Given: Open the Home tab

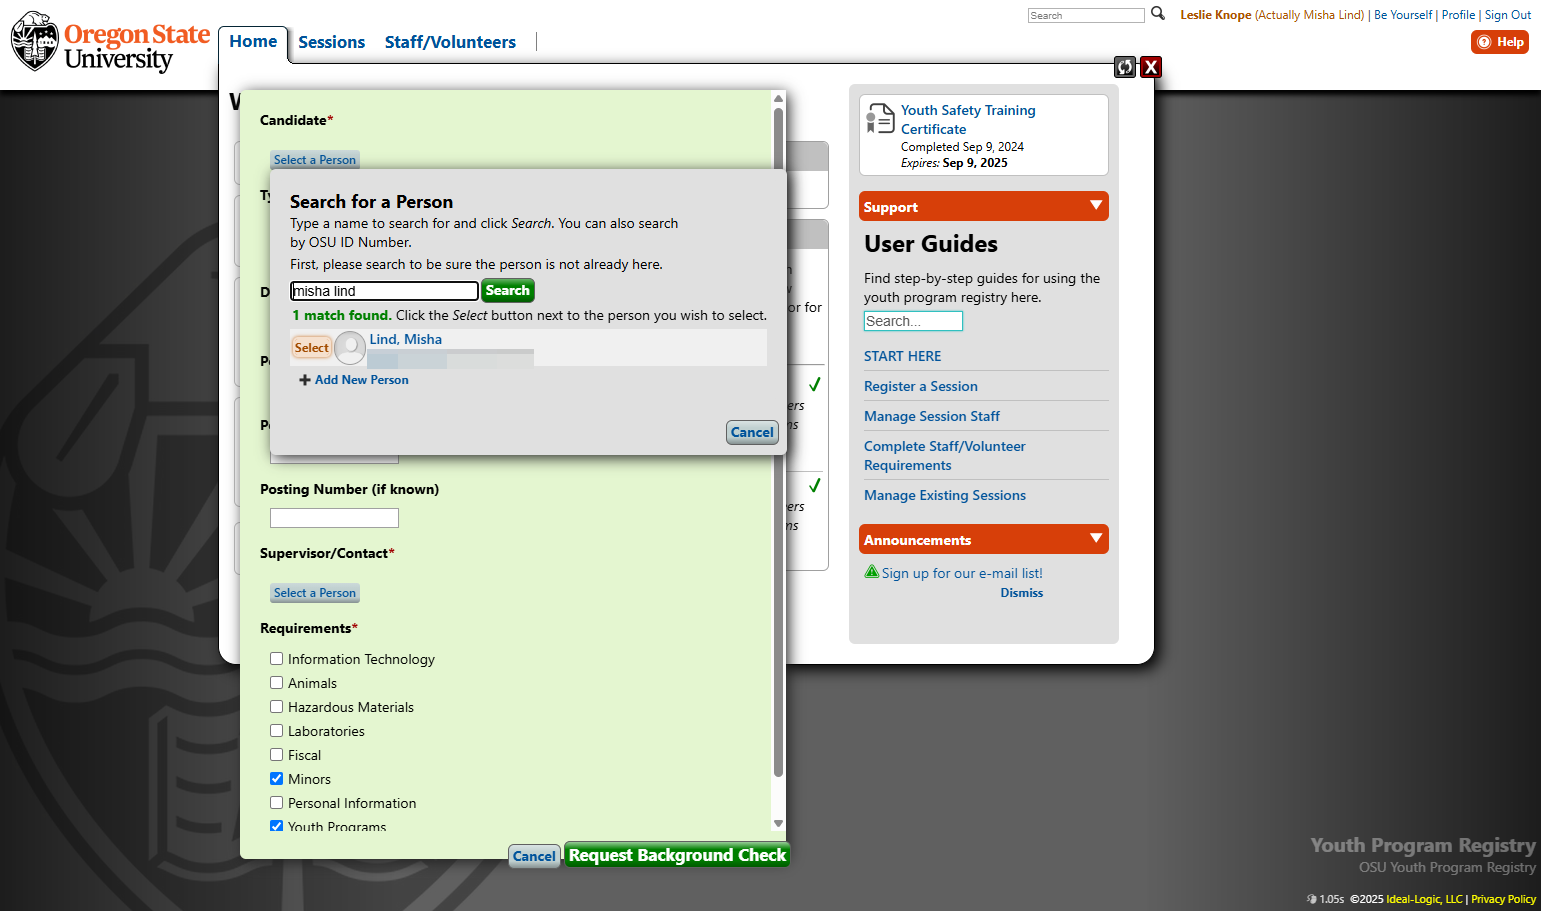Looking at the screenshot, I should (253, 42).
